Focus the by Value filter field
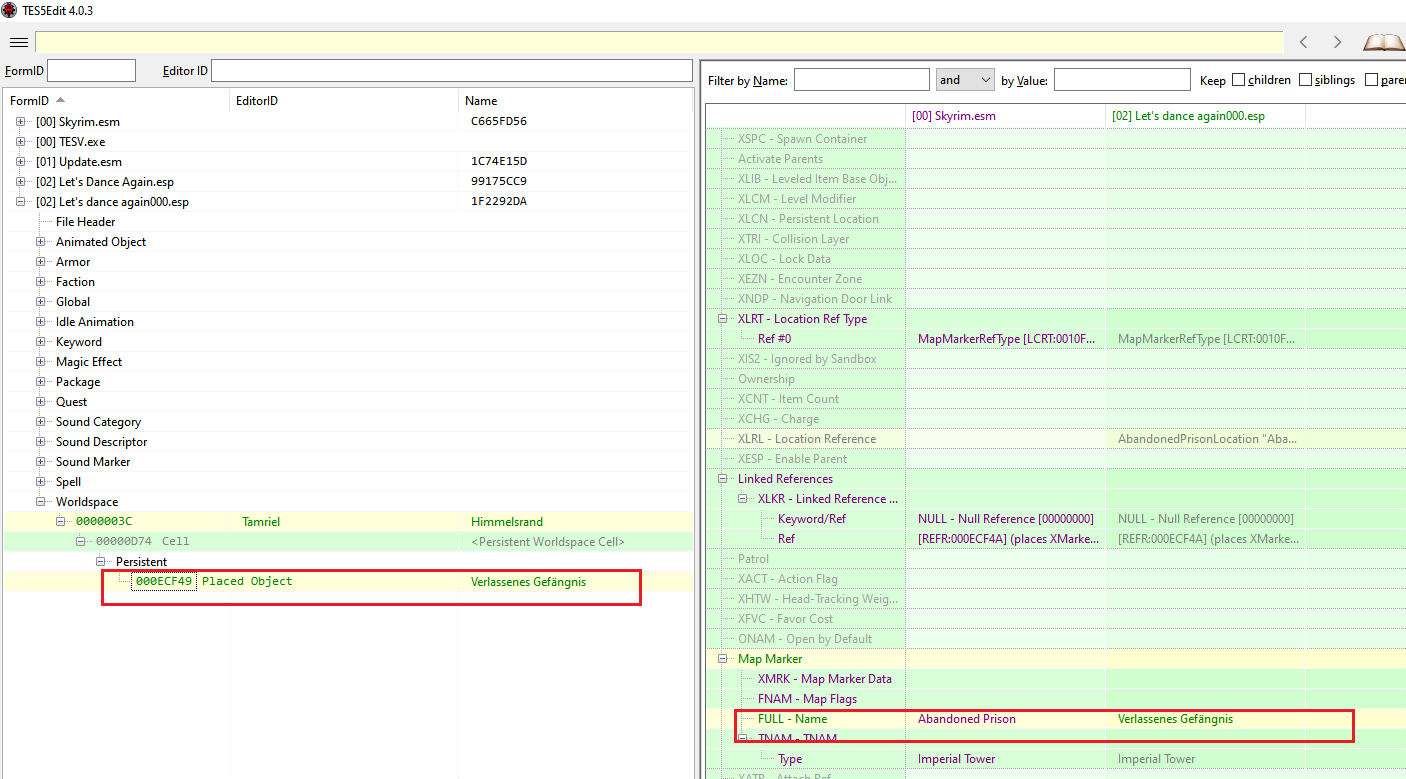 pos(1122,80)
